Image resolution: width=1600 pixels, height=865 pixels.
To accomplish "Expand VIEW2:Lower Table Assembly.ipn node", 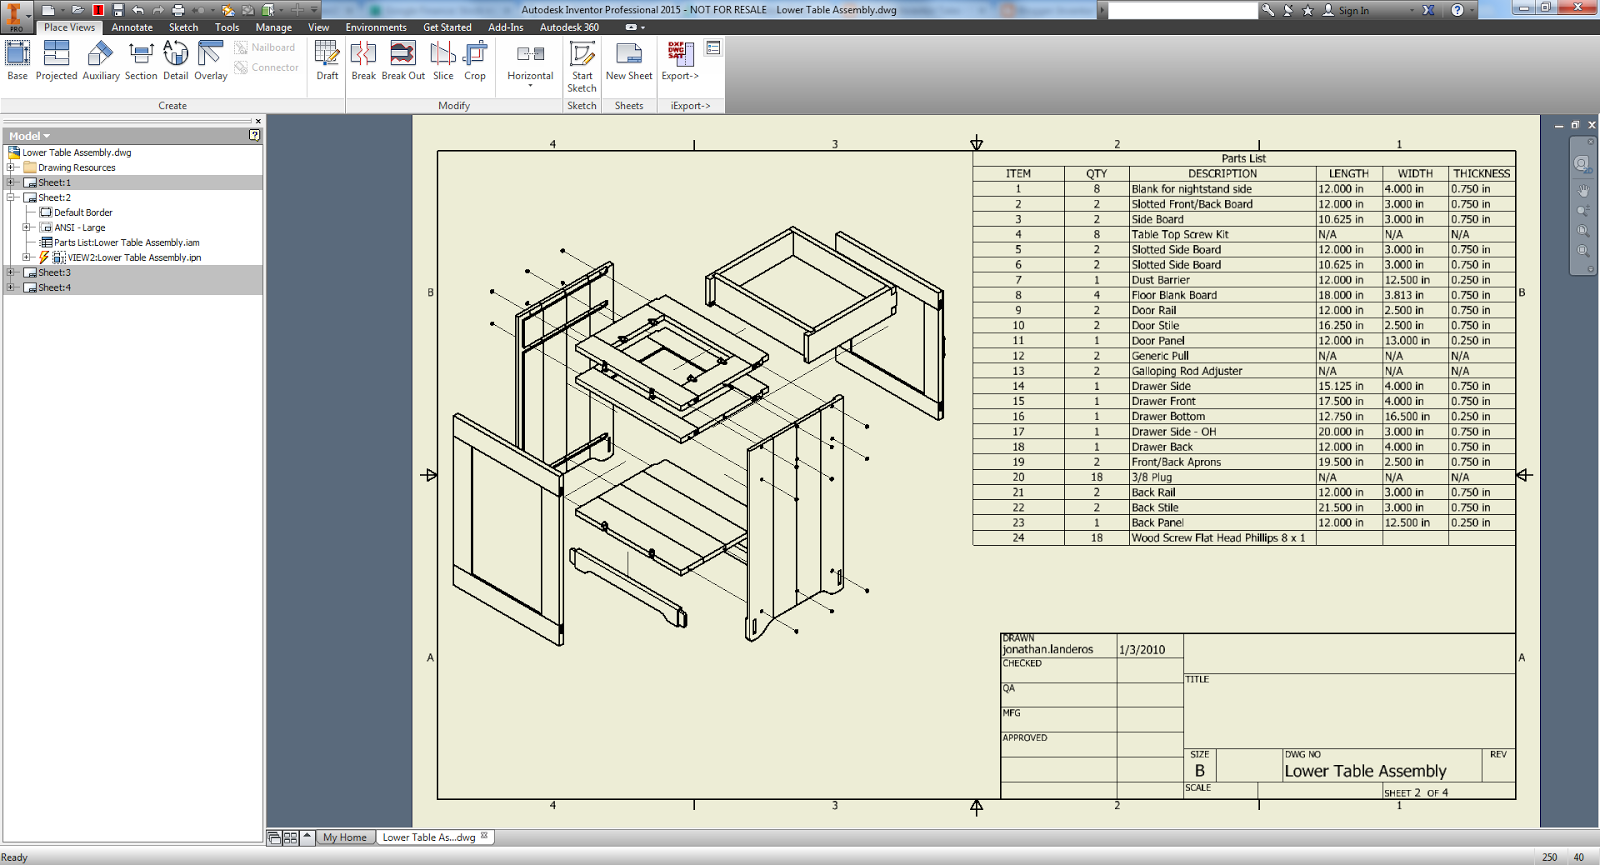I will 27,258.
